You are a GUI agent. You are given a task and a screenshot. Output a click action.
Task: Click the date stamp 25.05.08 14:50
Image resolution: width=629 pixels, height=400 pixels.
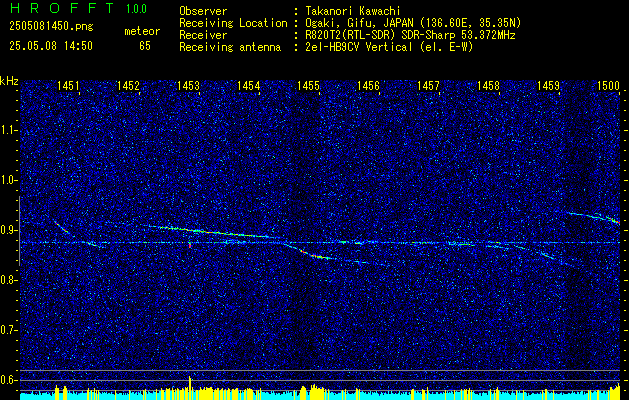coord(51,46)
